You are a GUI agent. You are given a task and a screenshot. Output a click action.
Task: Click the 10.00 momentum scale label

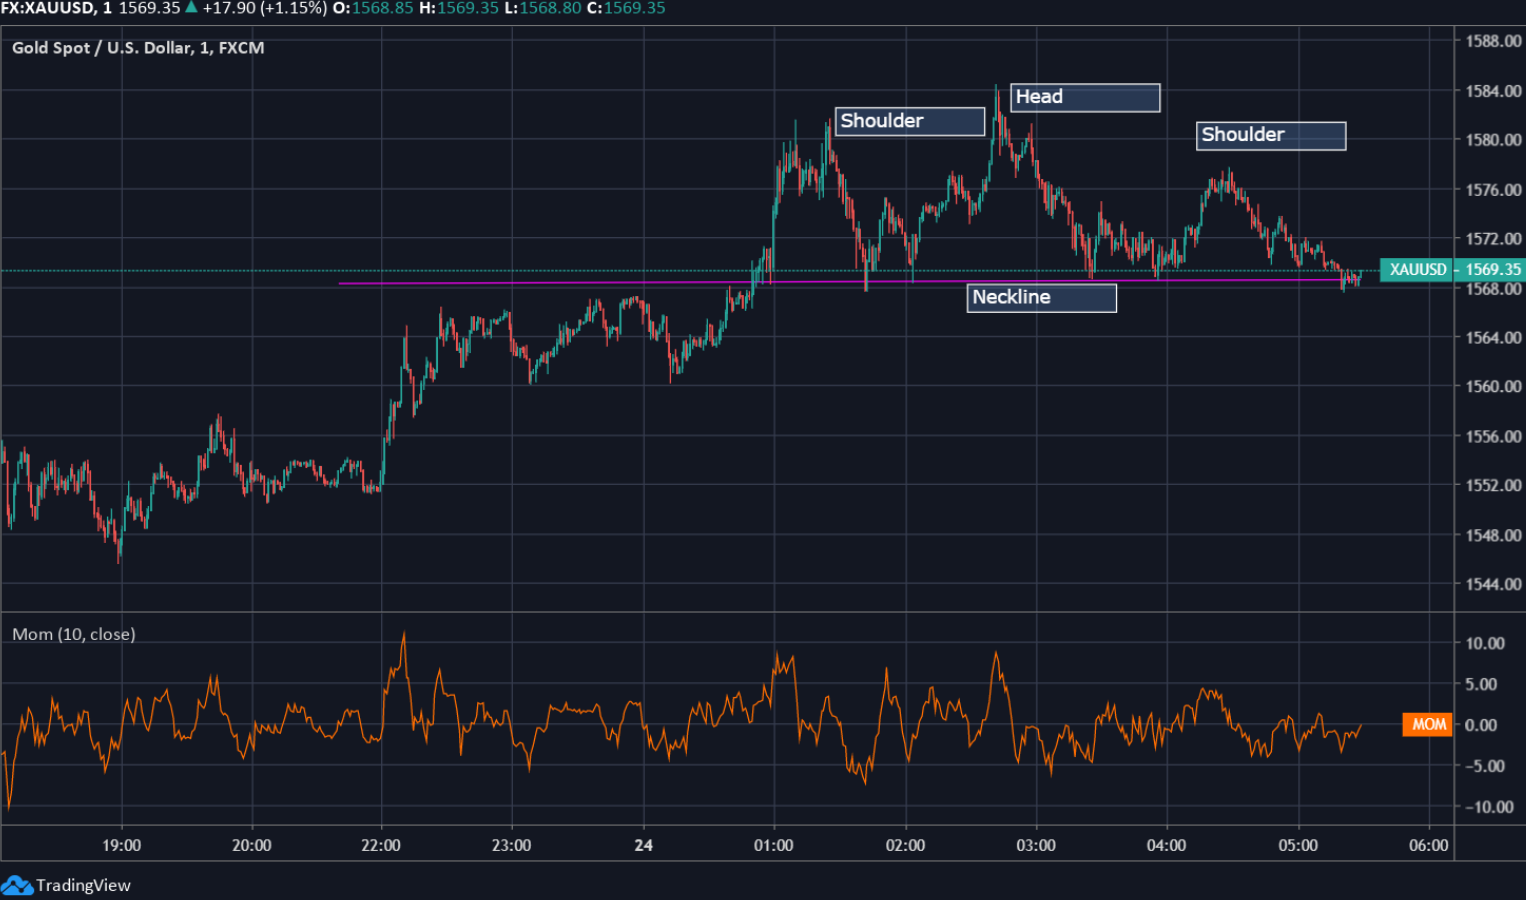tap(1485, 643)
